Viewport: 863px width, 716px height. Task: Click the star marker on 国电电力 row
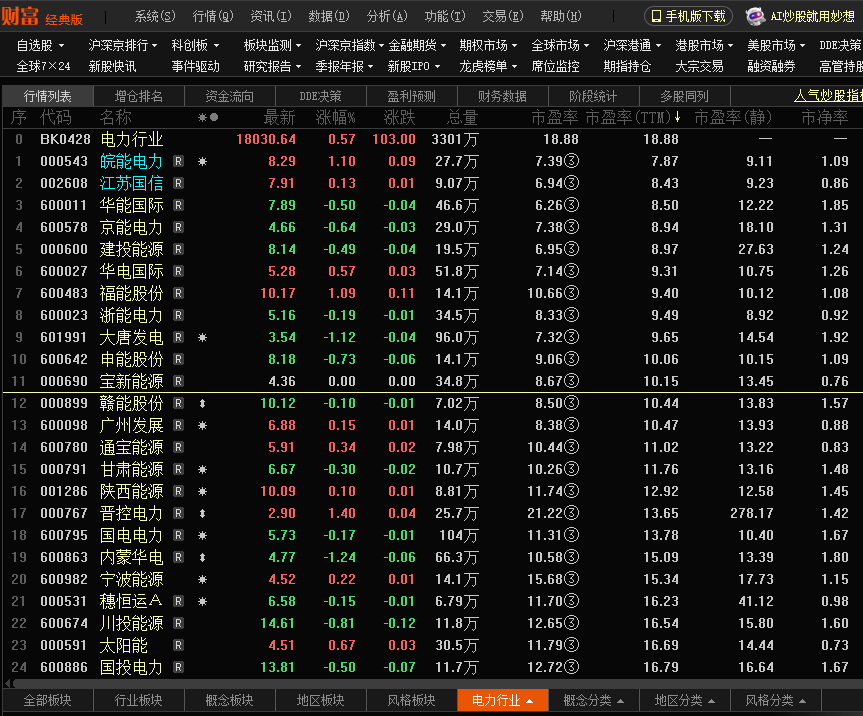pyautogui.click(x=203, y=535)
